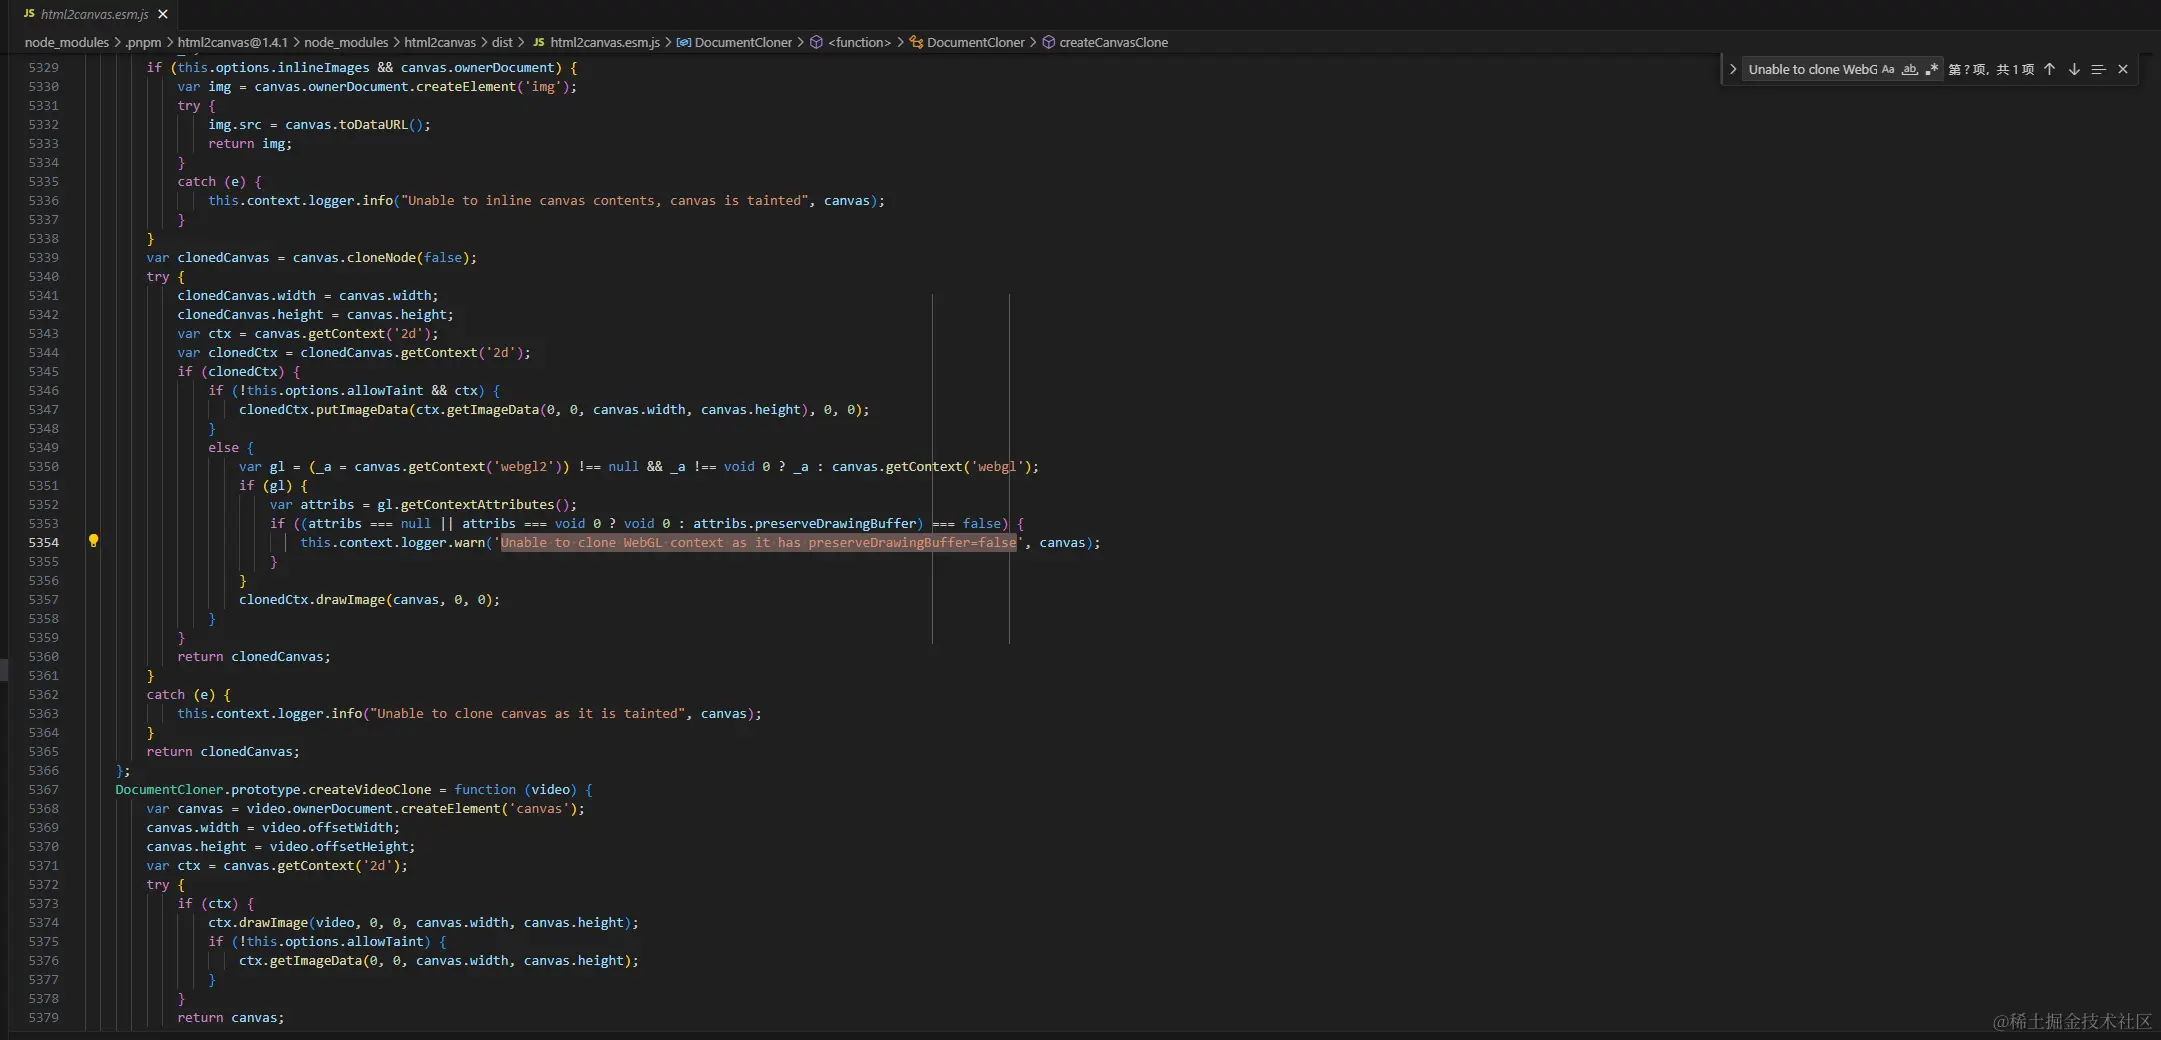Toggle Match Case (Aa) in find box
Screen dimensions: 2161x1040
click(x=1888, y=69)
